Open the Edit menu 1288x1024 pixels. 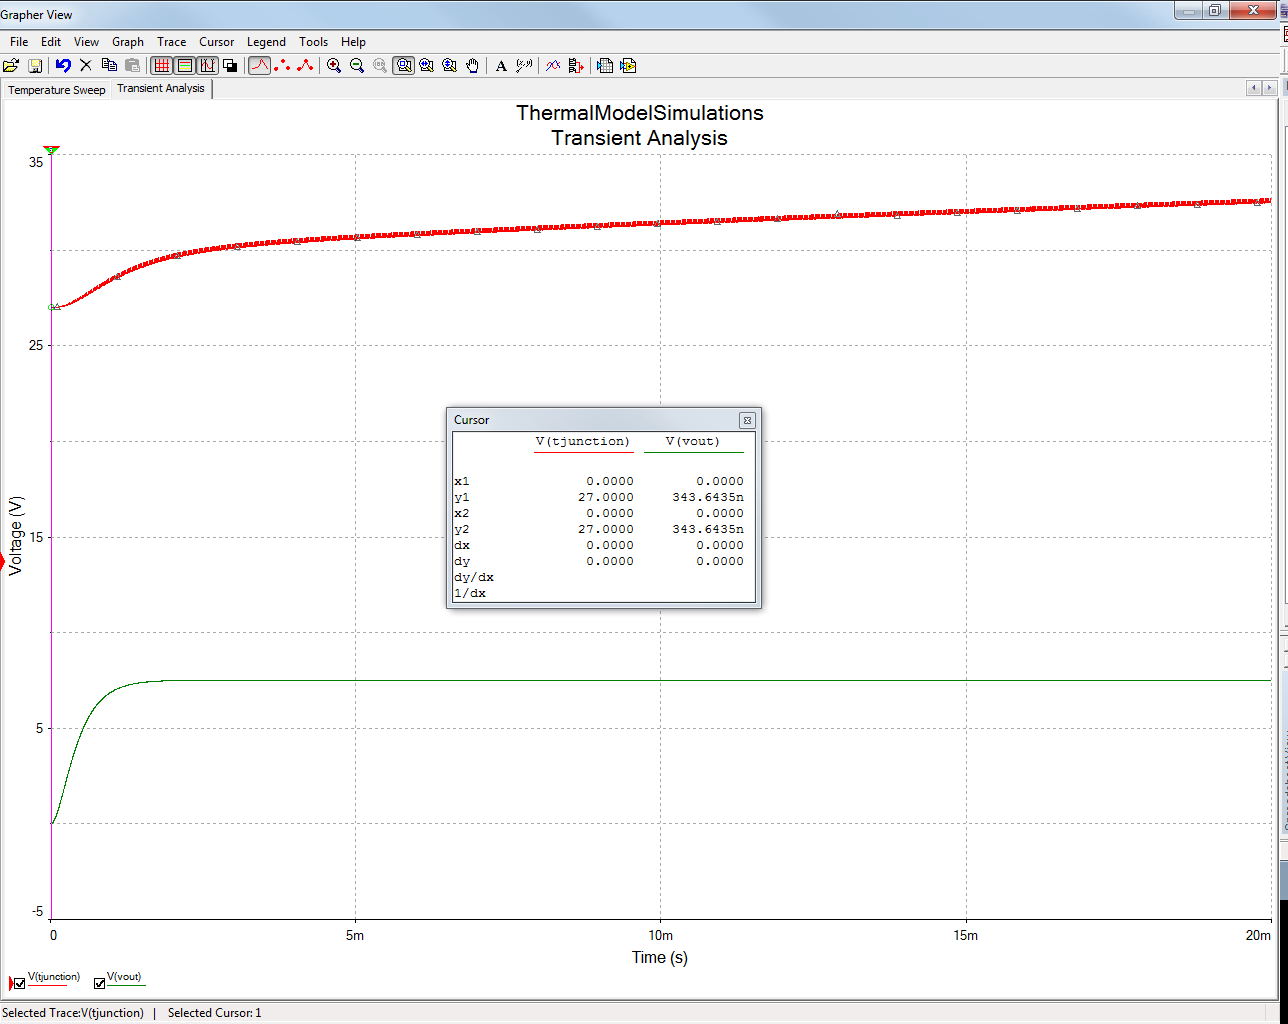tap(51, 42)
